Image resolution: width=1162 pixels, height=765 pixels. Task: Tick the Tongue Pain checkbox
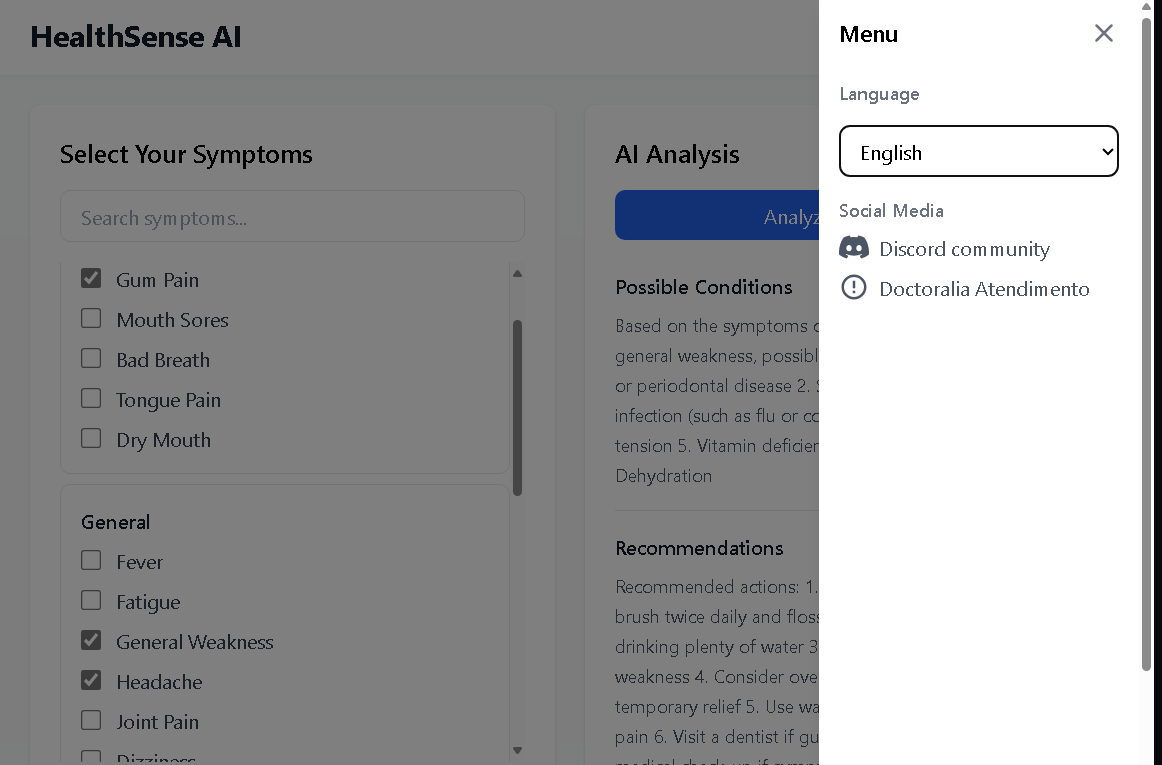[91, 398]
